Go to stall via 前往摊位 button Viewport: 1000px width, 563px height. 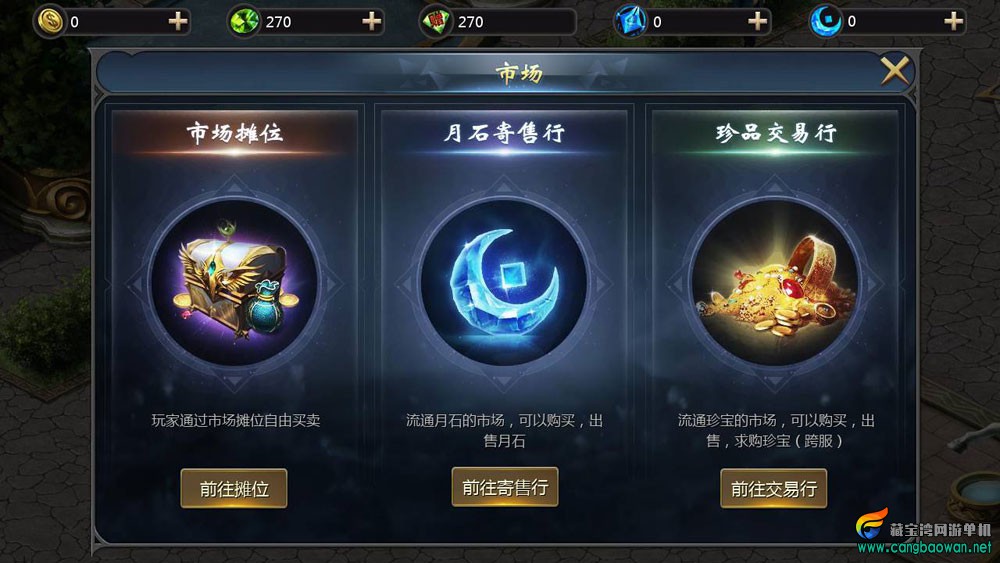[x=234, y=488]
